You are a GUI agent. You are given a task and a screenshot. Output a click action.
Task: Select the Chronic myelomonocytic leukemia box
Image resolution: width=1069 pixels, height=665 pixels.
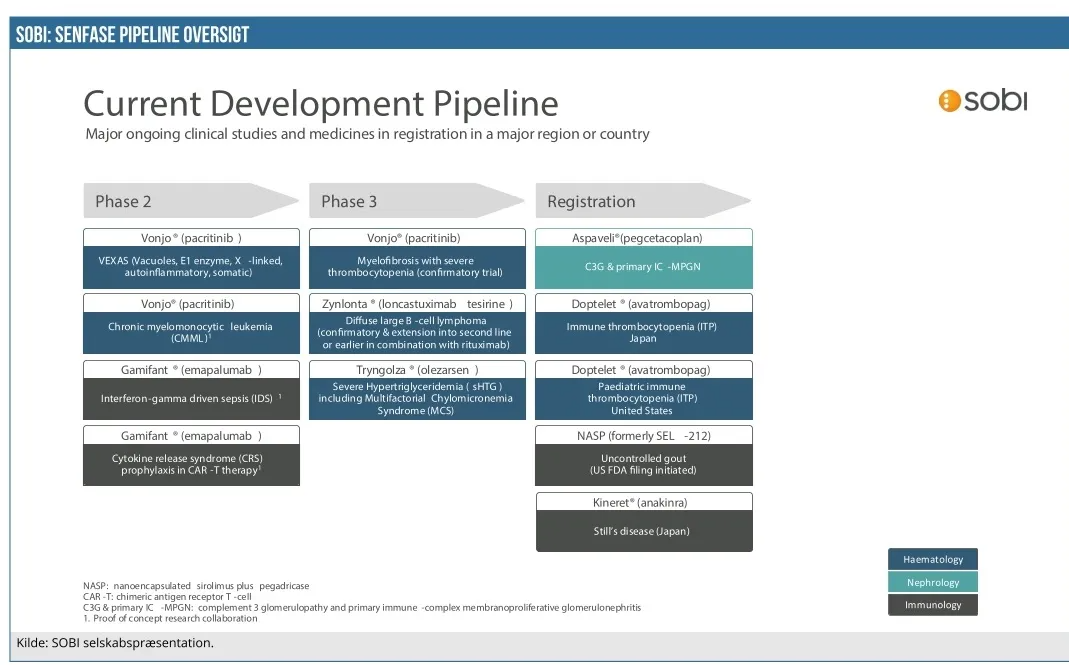tap(191, 332)
